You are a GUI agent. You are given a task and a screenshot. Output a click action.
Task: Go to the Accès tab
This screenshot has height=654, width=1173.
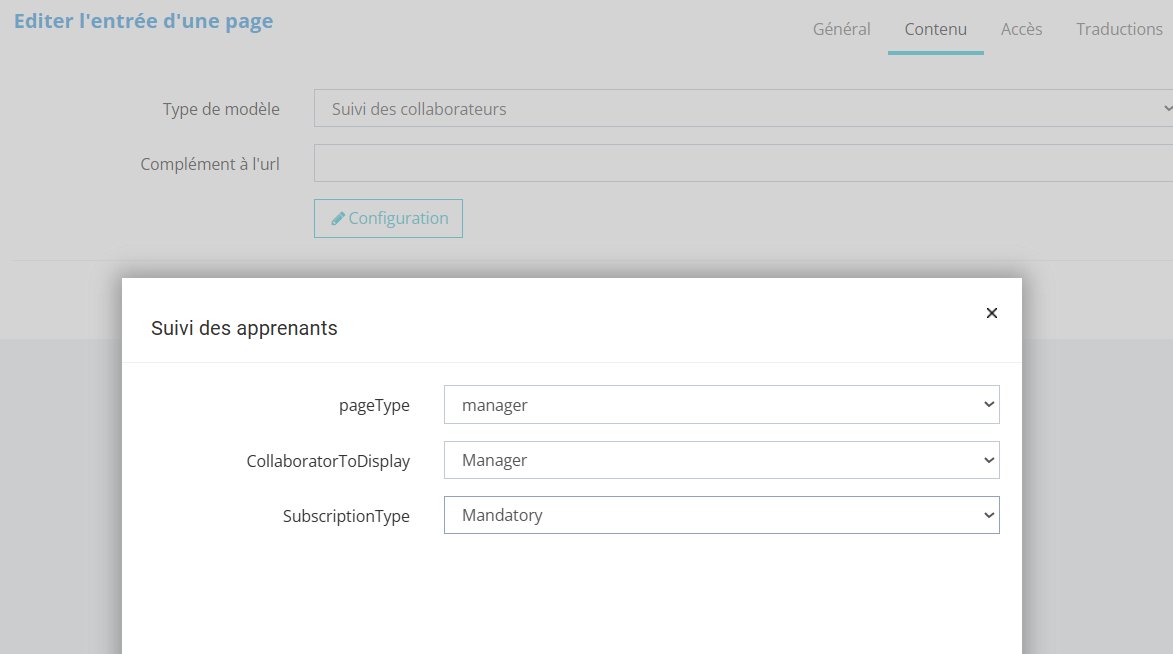point(1021,29)
